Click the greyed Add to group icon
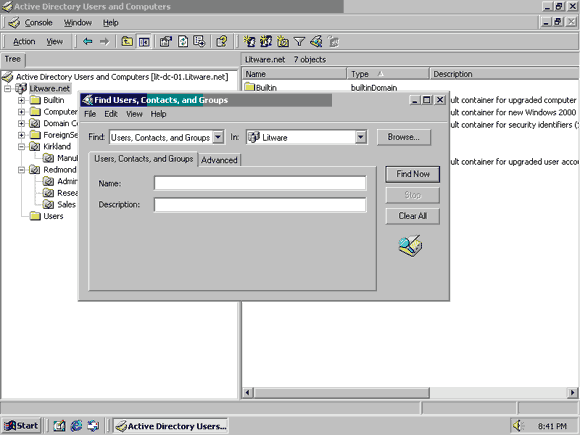Image resolution: width=580 pixels, height=435 pixels. pos(333,41)
